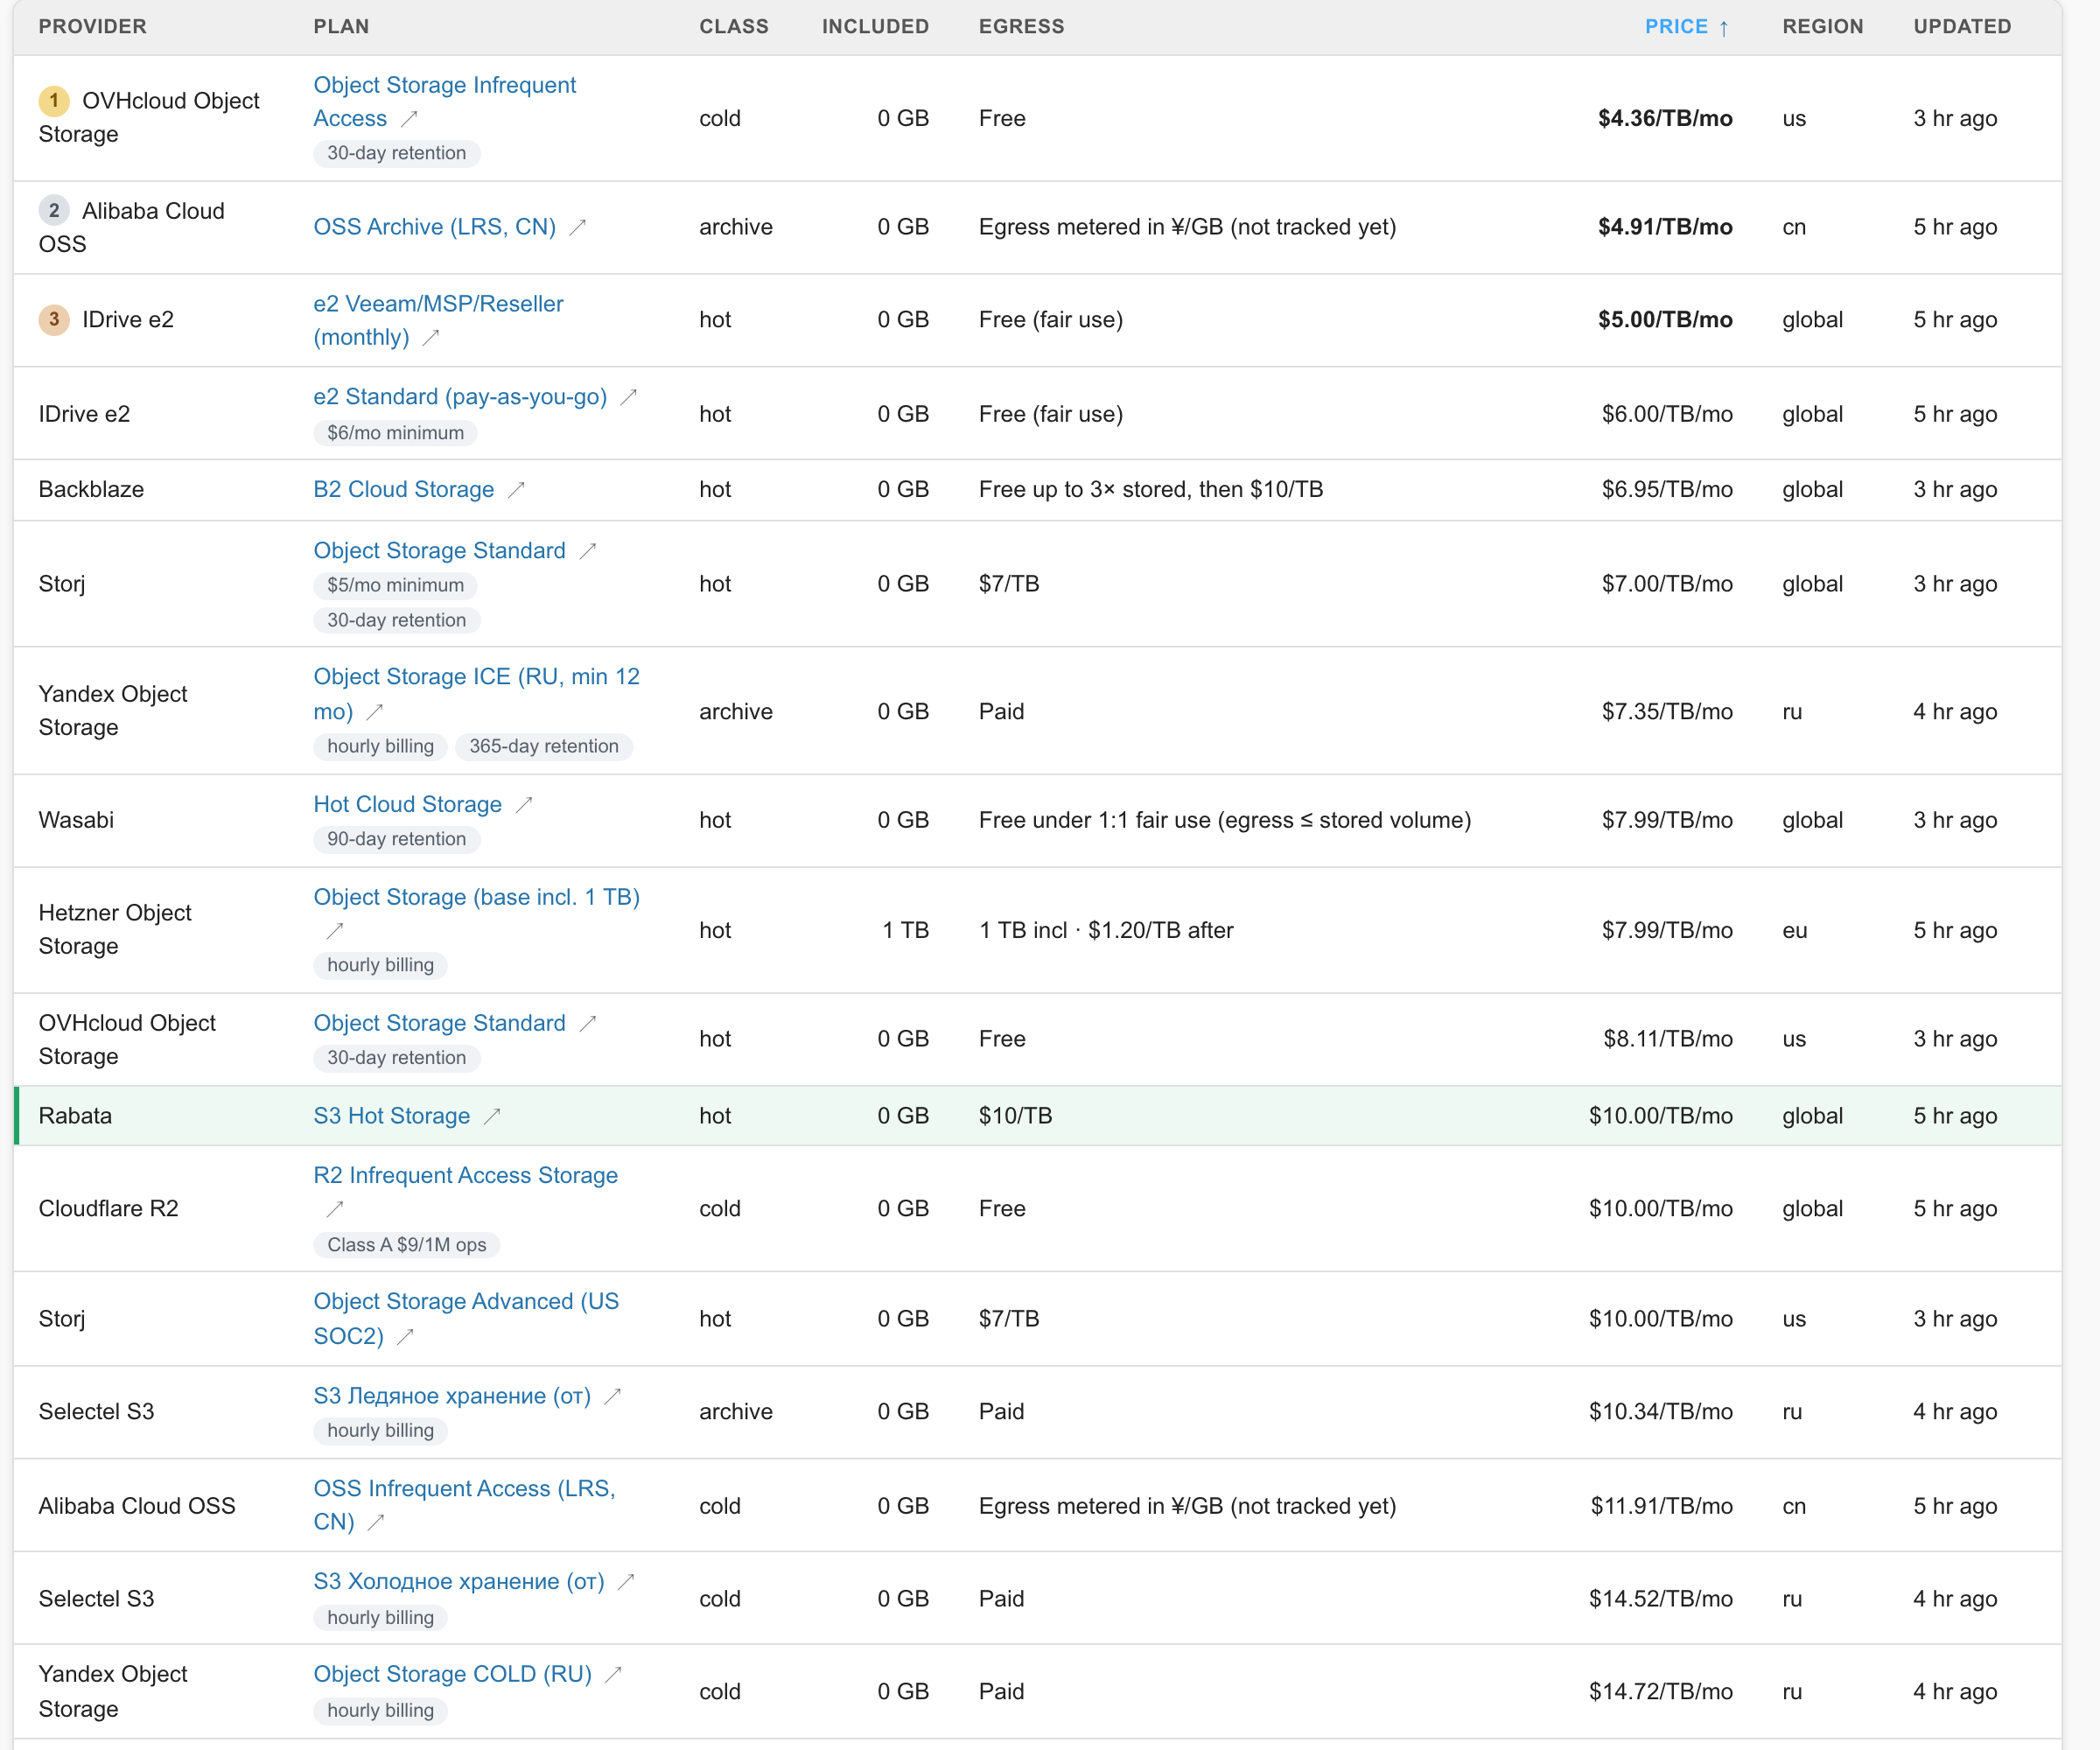Select the $11.91/TB/mo Alibaba price
Viewport: 2100px width, 1750px height.
coord(1661,1507)
